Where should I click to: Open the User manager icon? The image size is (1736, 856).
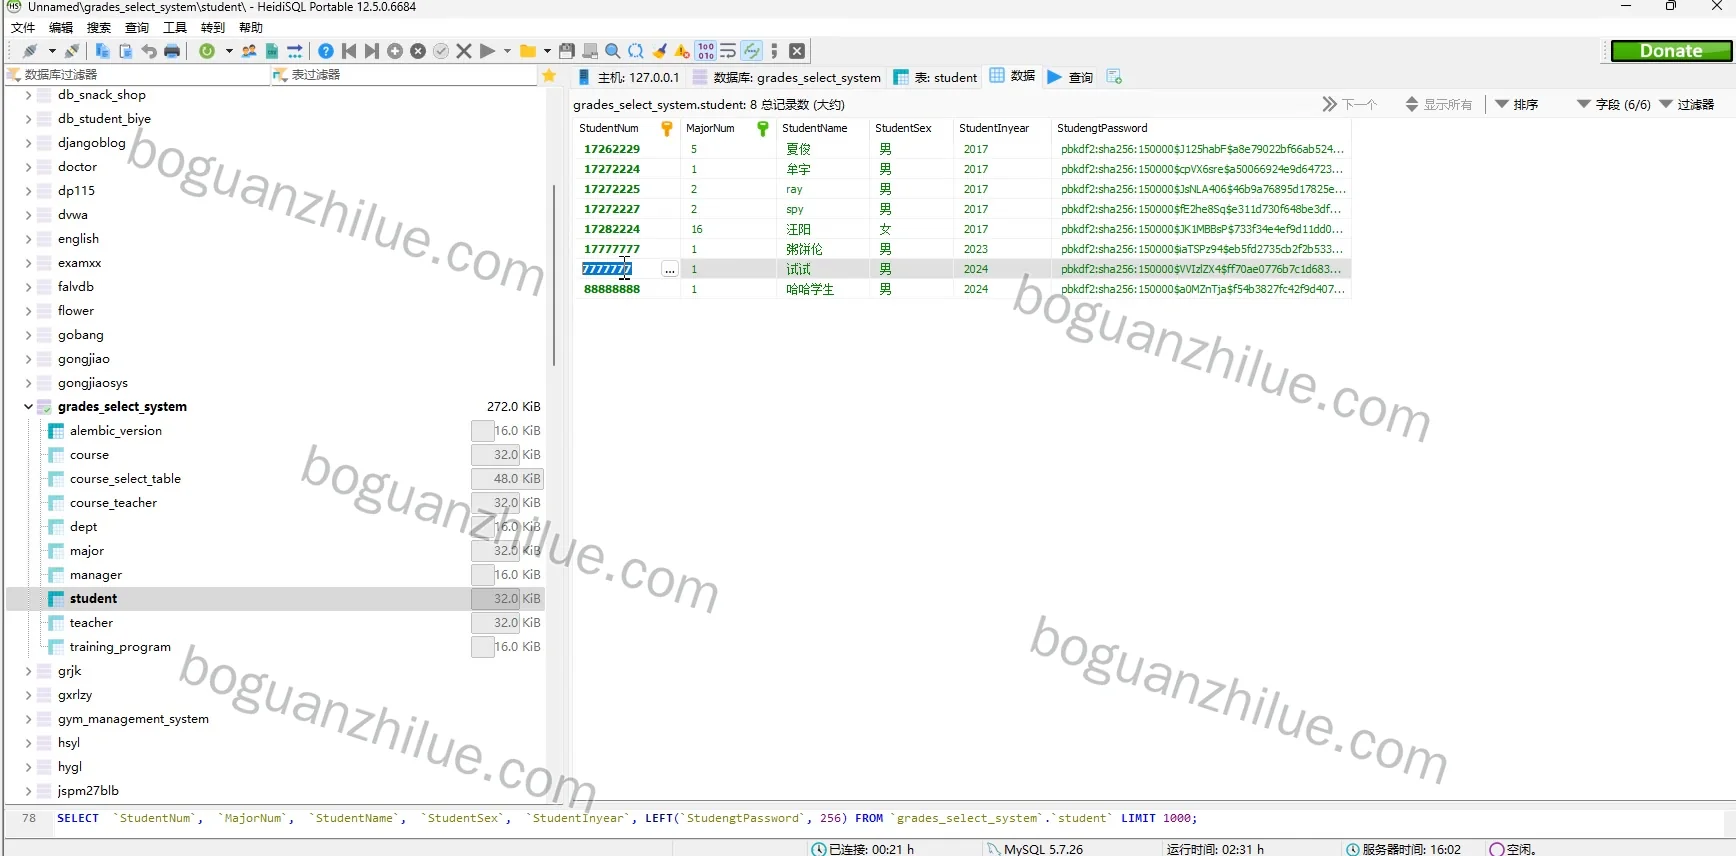point(249,51)
